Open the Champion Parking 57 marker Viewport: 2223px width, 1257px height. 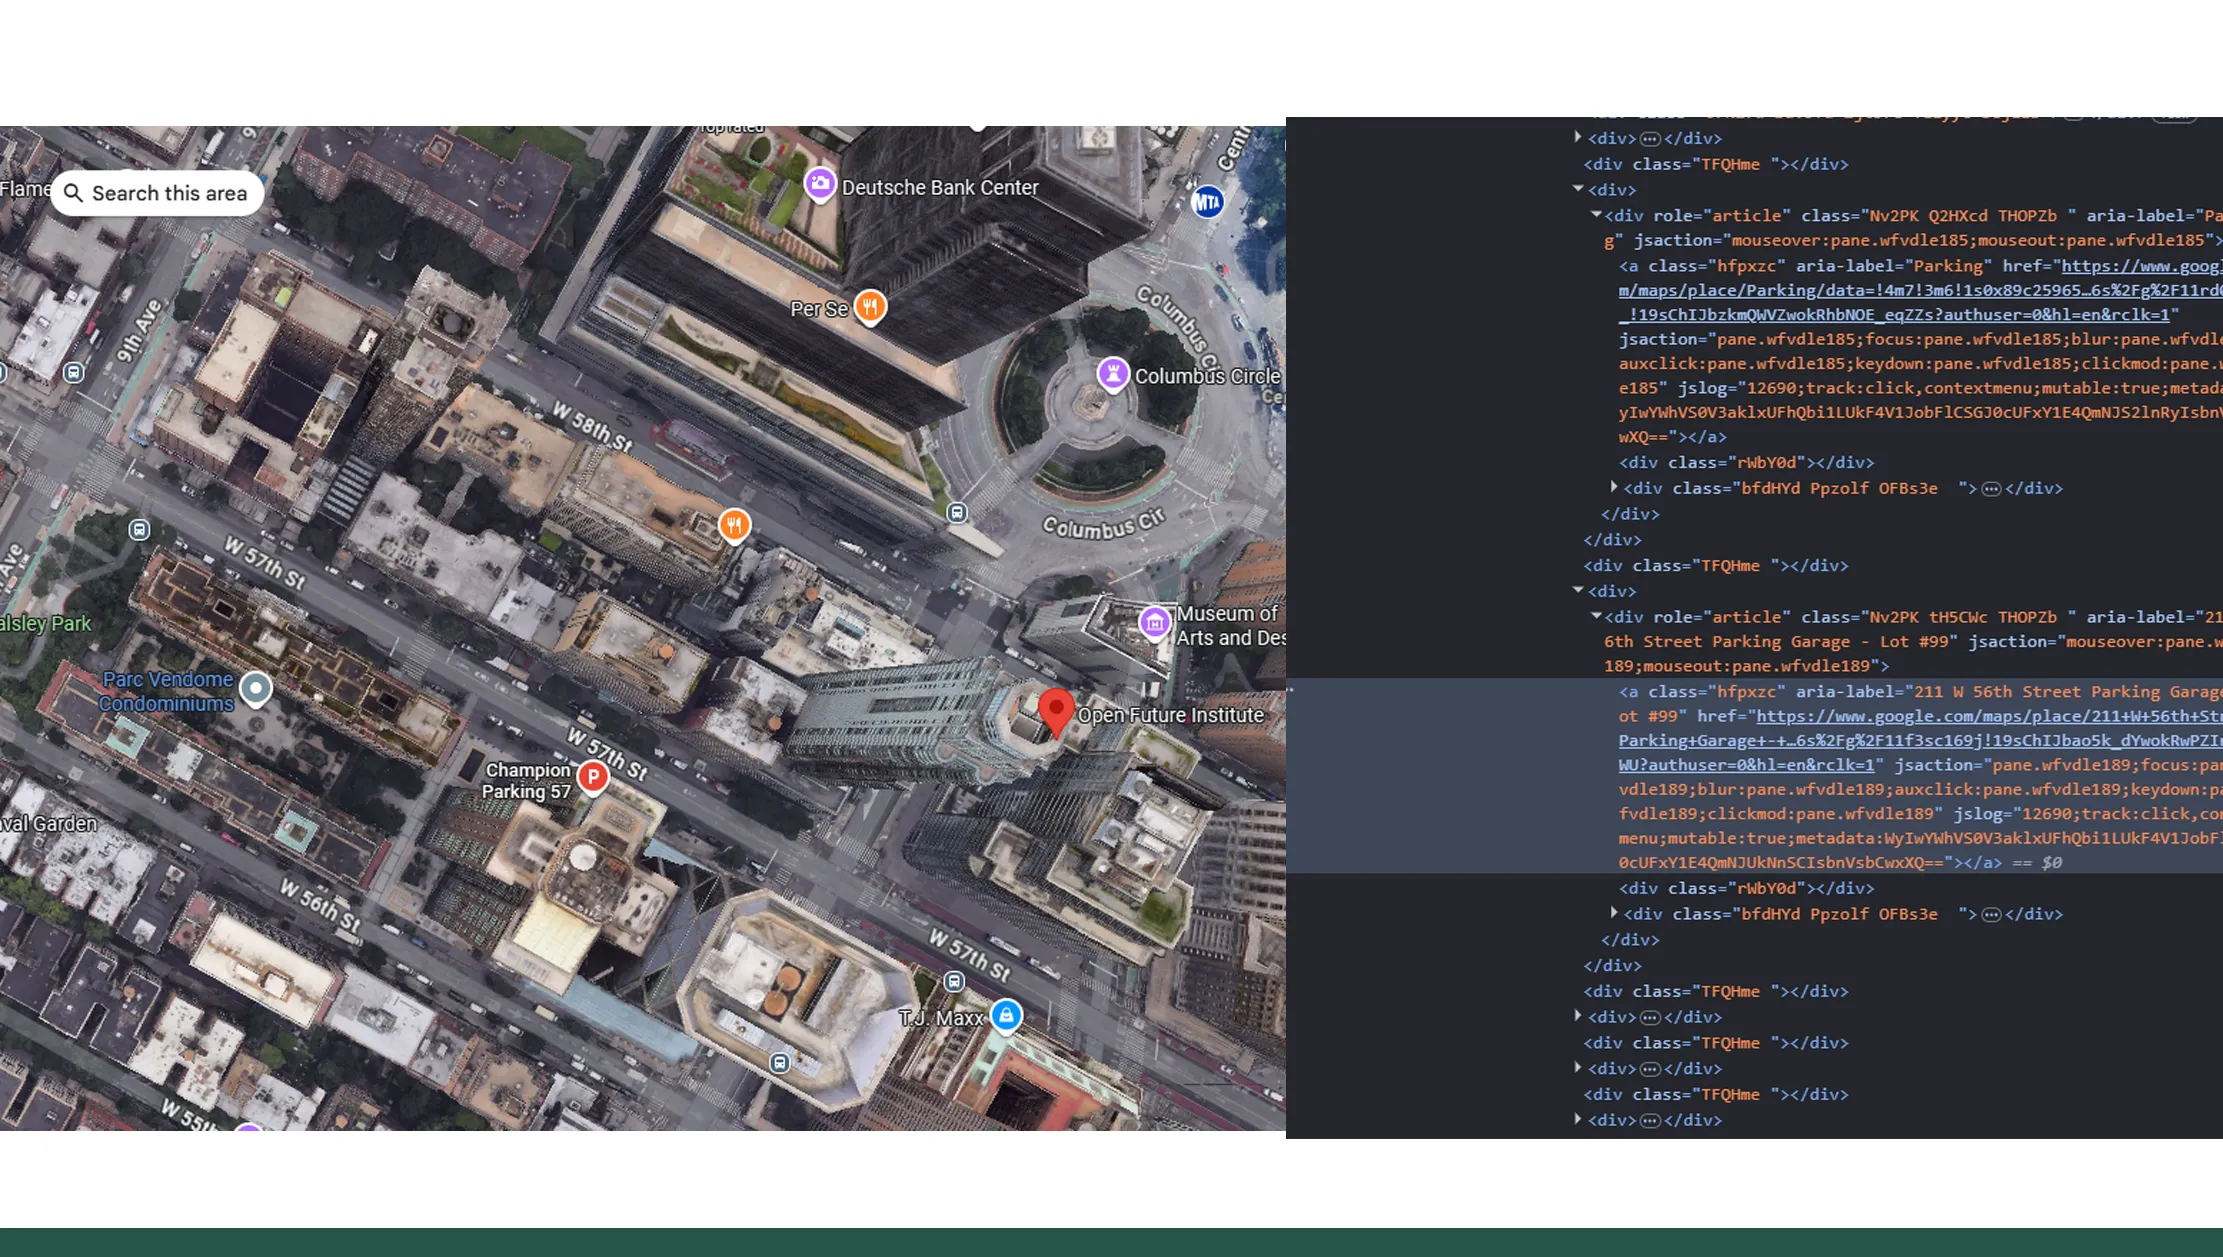pos(592,775)
